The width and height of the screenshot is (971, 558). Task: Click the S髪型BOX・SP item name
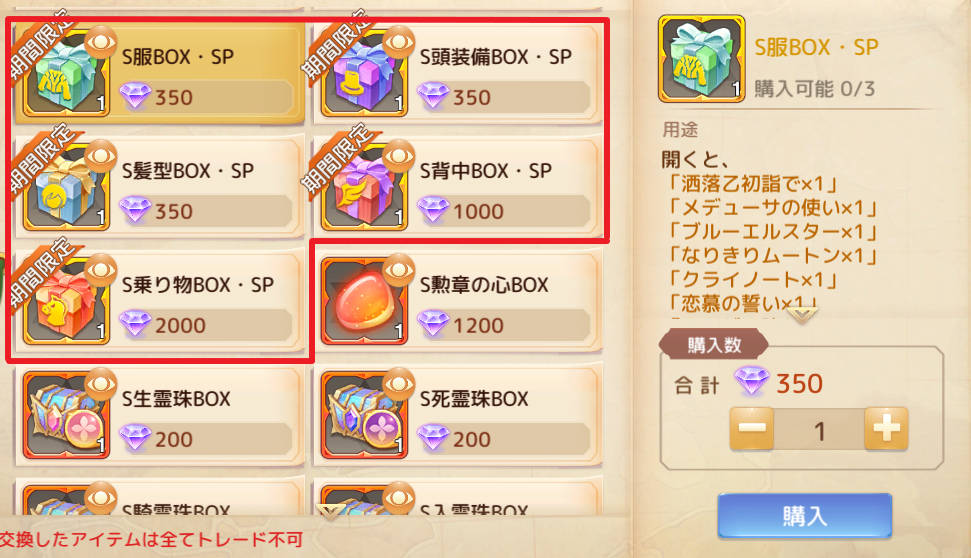point(188,170)
